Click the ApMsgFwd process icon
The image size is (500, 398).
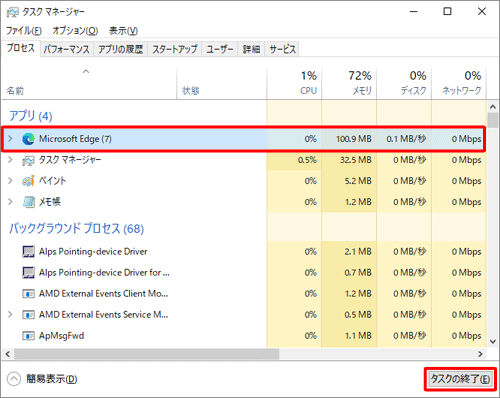click(28, 336)
